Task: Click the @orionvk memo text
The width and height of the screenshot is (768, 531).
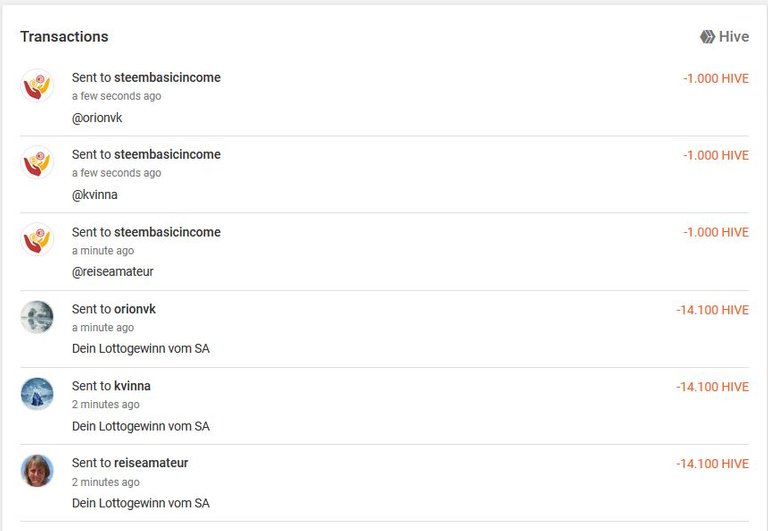Action: tap(97, 118)
